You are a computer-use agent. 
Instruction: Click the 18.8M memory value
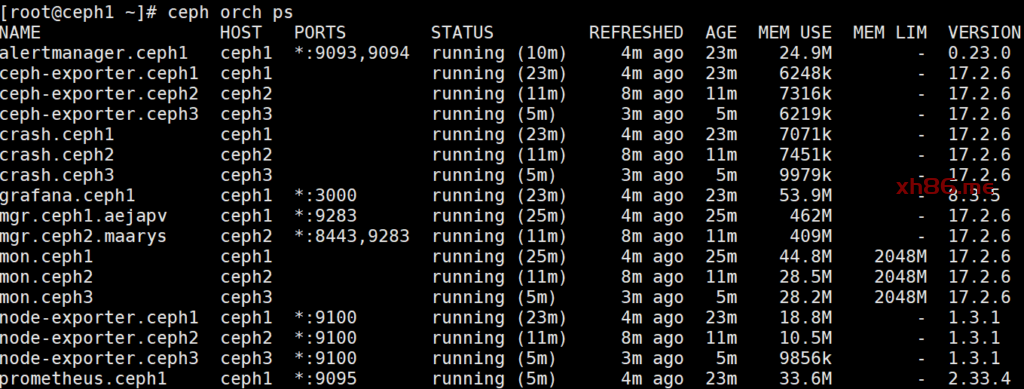[805, 318]
